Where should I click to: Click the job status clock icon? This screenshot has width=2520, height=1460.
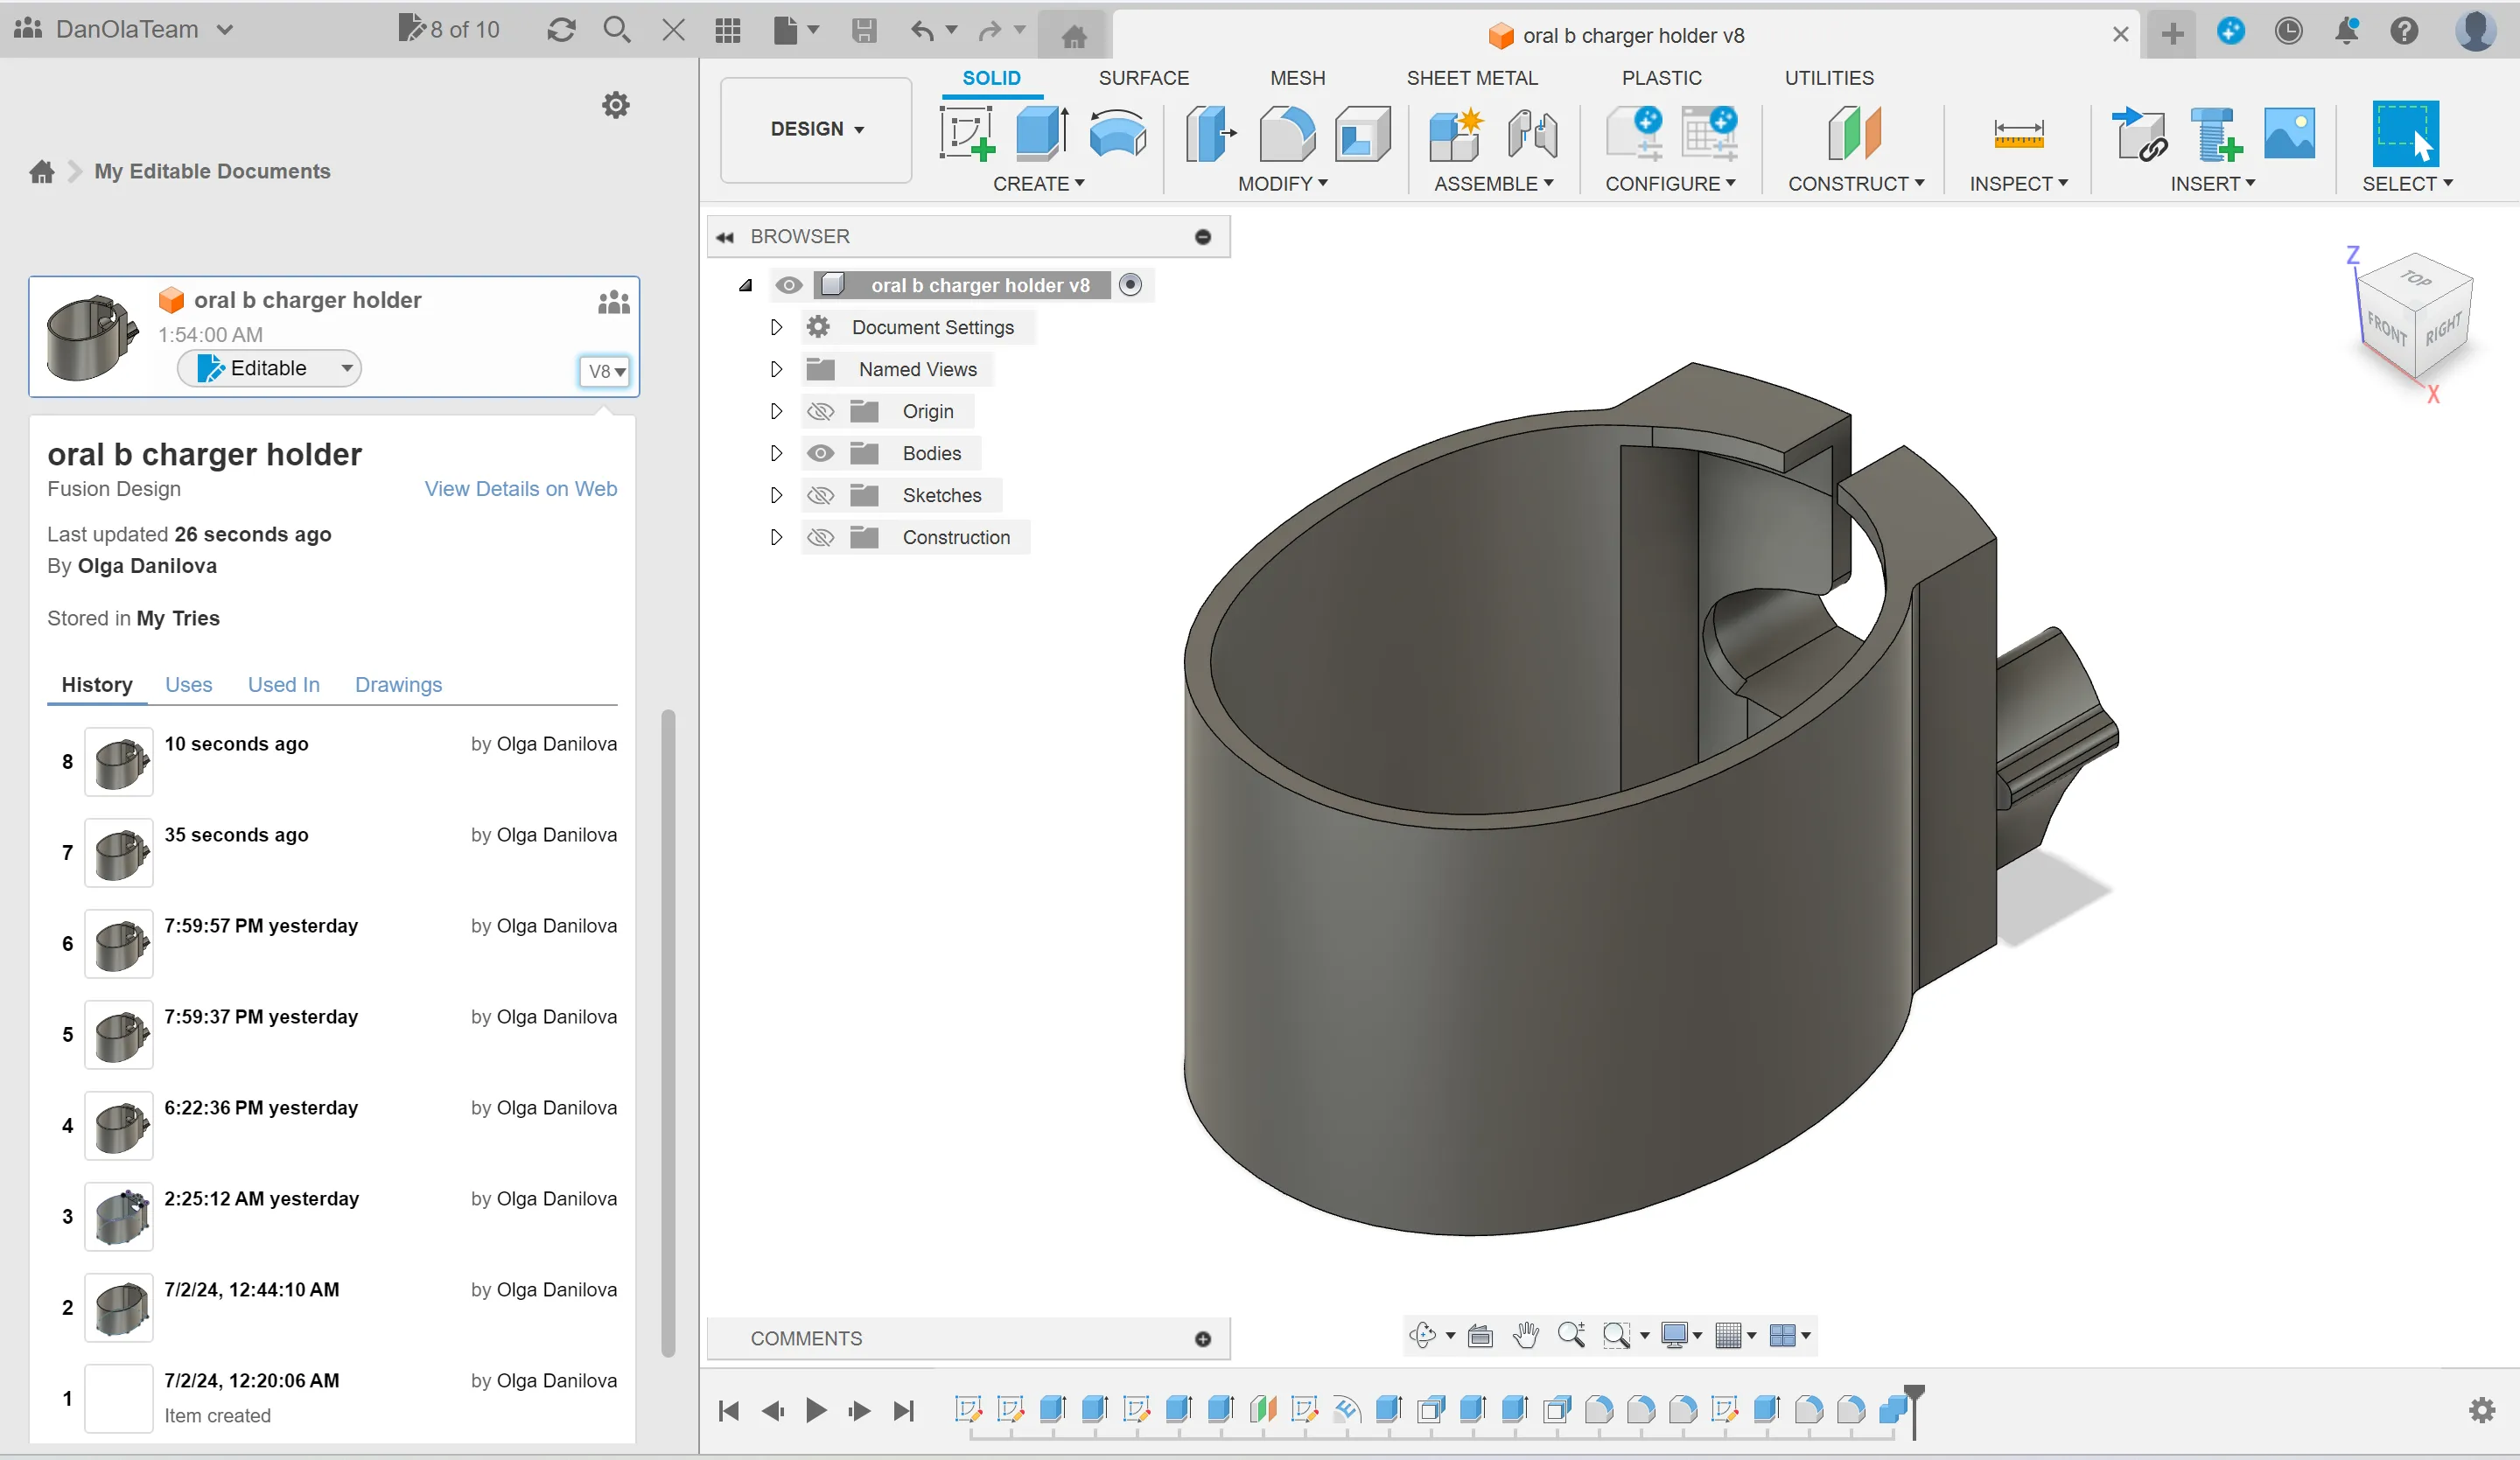coord(2288,32)
